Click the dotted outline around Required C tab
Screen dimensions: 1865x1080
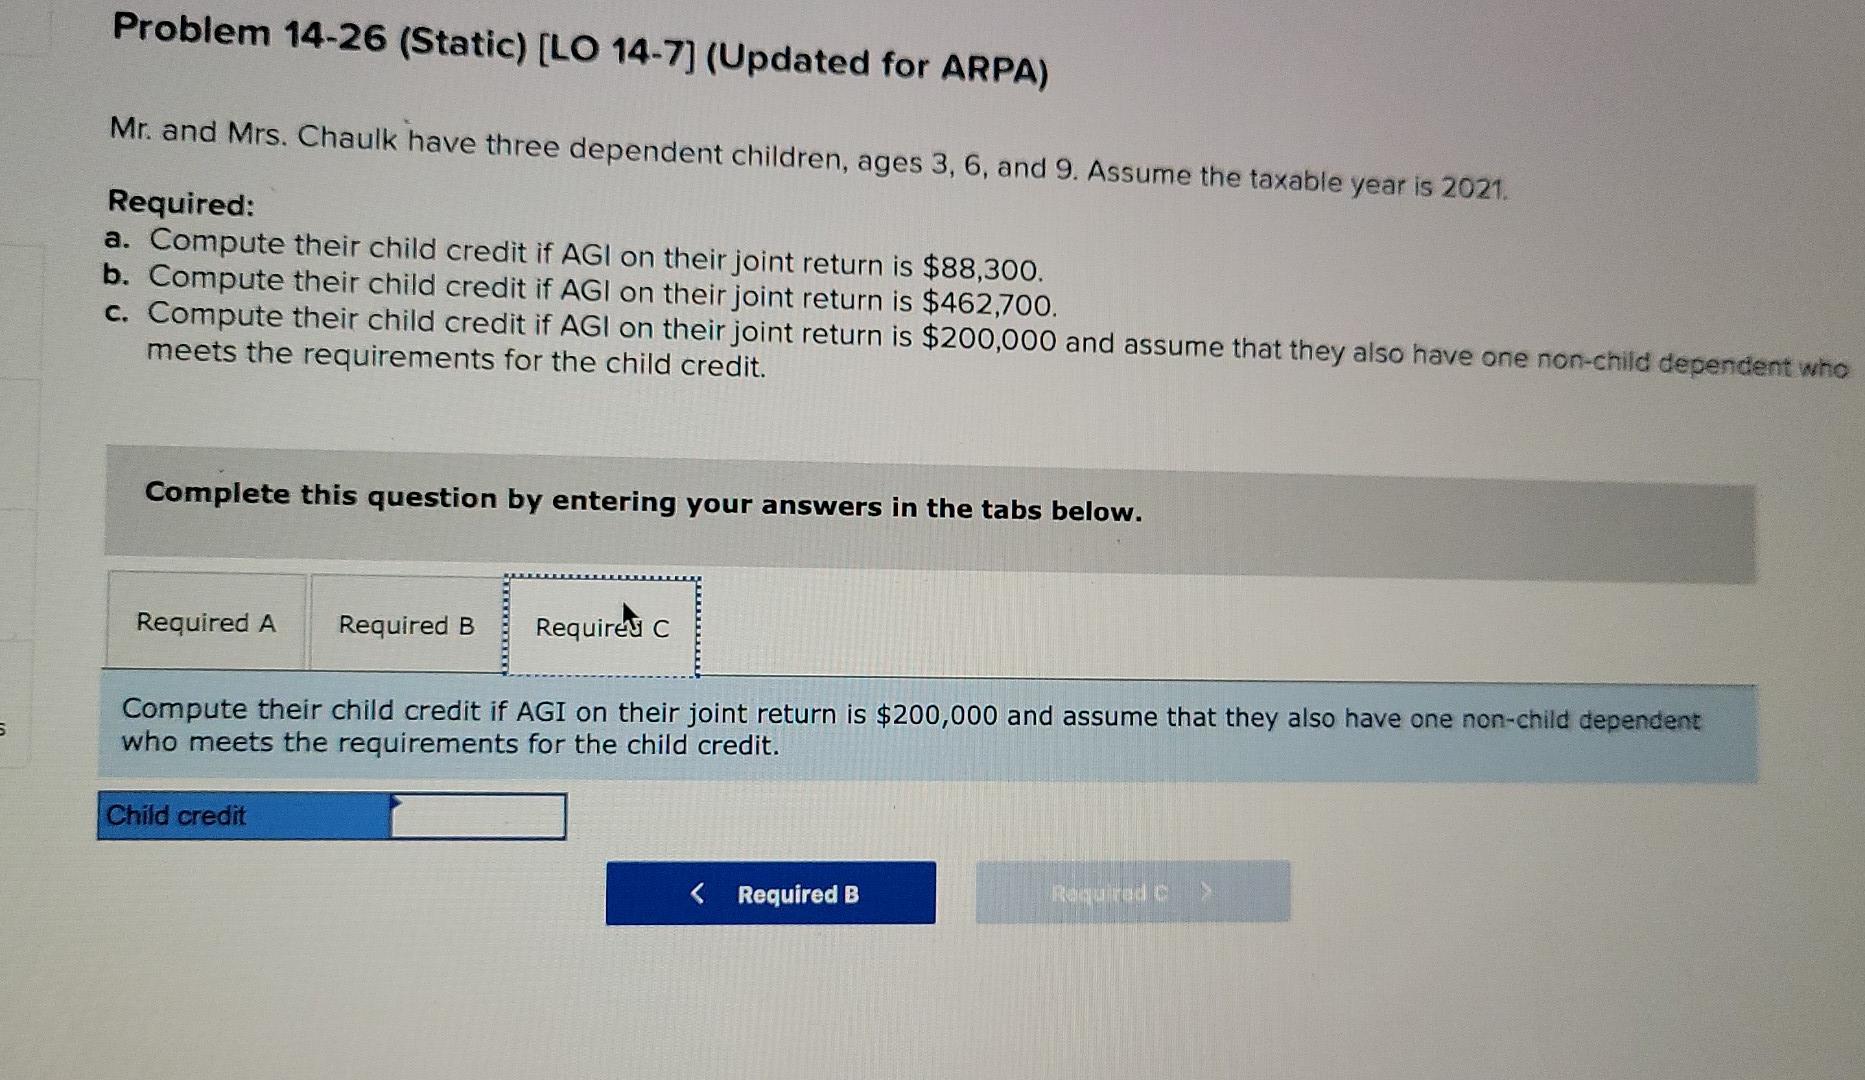pos(600,579)
